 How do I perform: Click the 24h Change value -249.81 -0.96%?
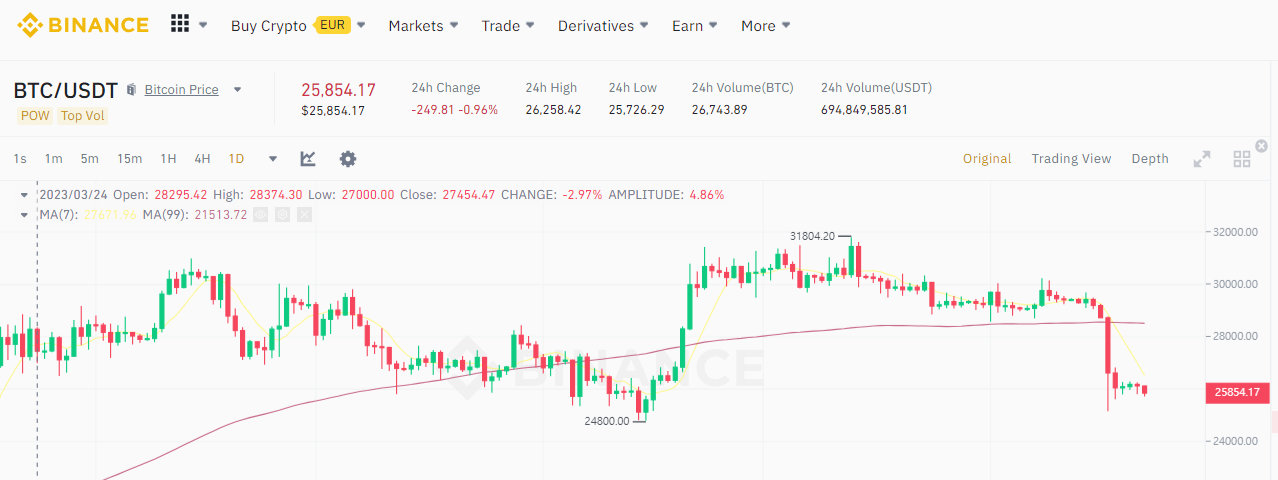pos(454,109)
